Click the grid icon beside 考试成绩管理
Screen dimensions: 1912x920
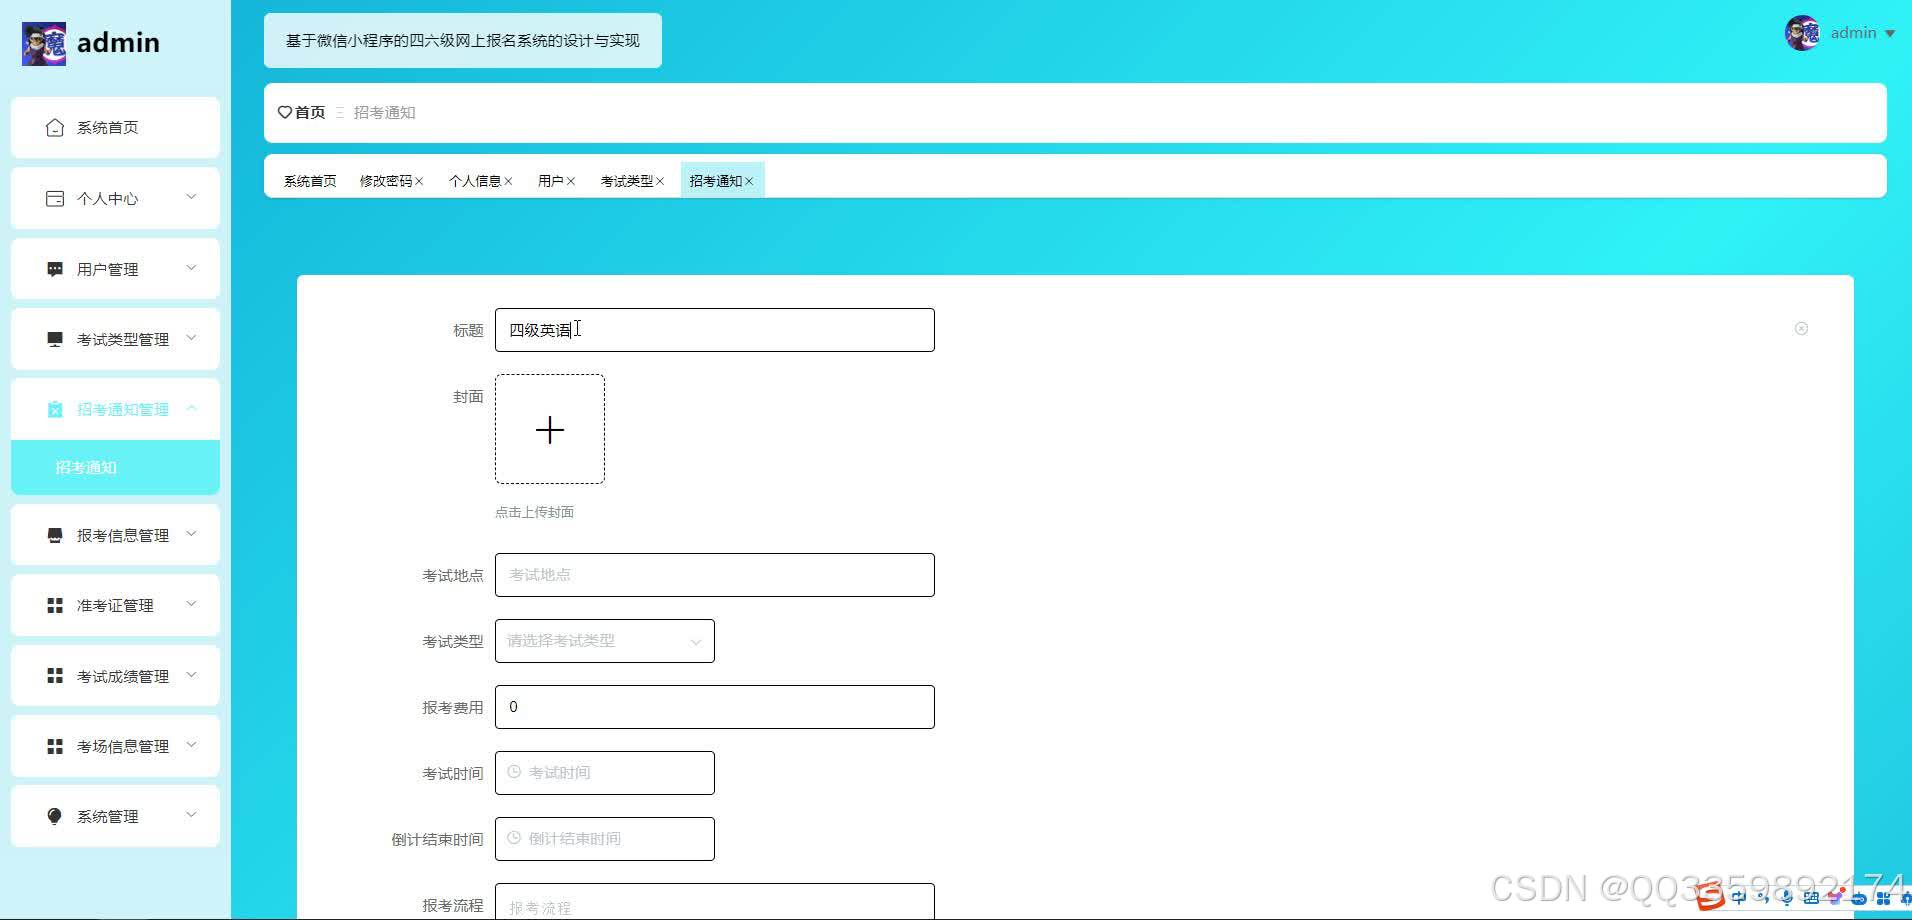[55, 676]
